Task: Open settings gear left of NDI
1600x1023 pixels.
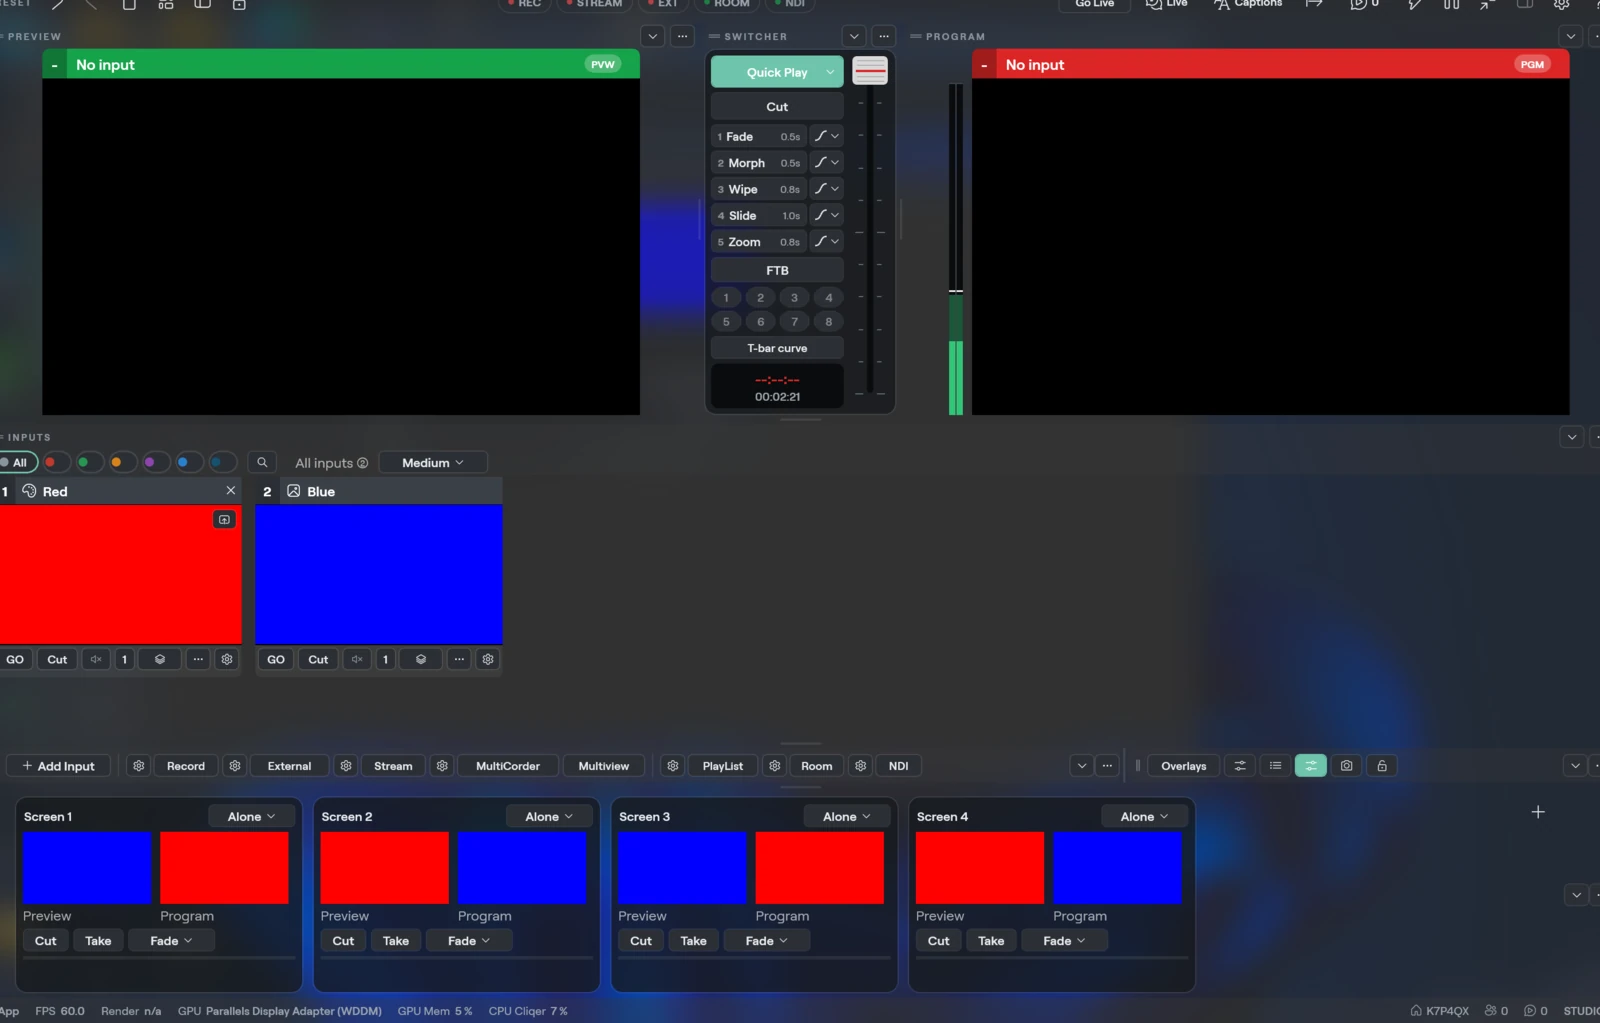Action: click(x=861, y=766)
